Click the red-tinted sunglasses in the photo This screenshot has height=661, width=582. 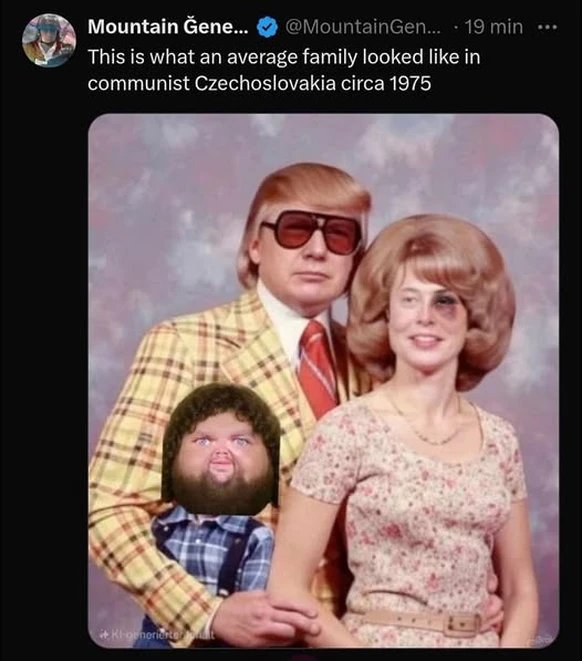(313, 232)
